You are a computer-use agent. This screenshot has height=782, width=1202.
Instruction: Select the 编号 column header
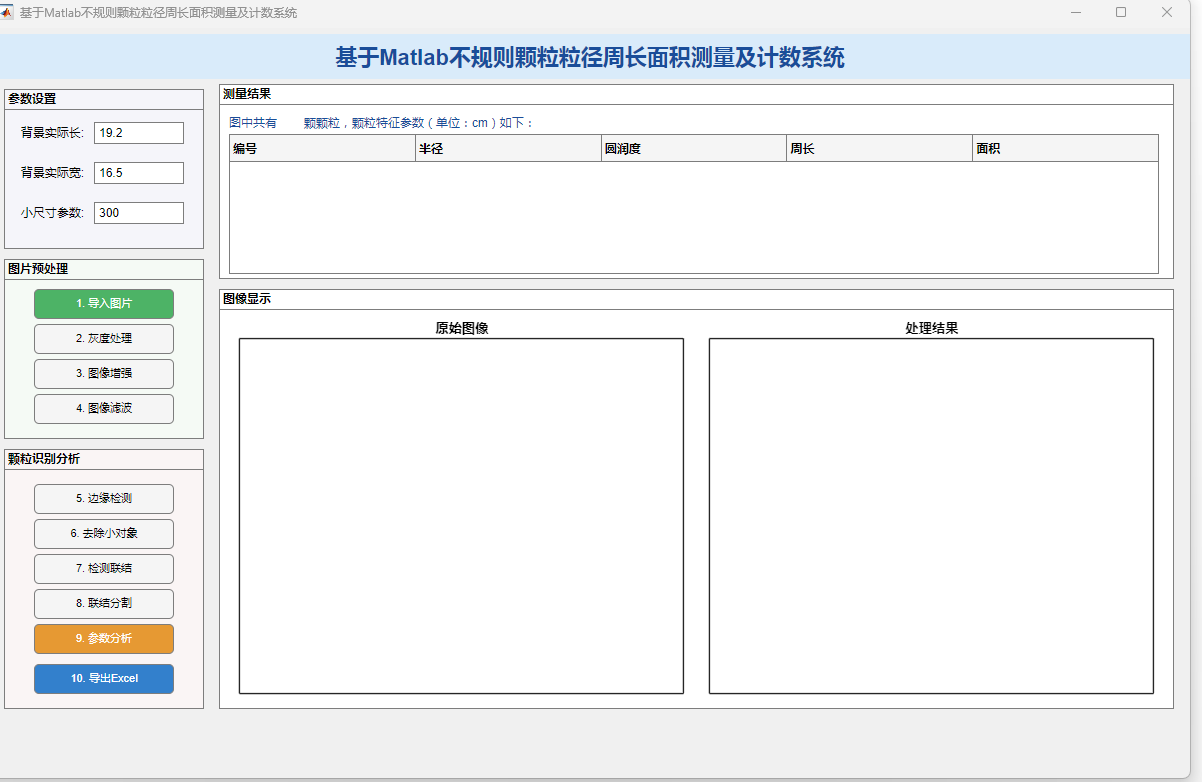(322, 149)
